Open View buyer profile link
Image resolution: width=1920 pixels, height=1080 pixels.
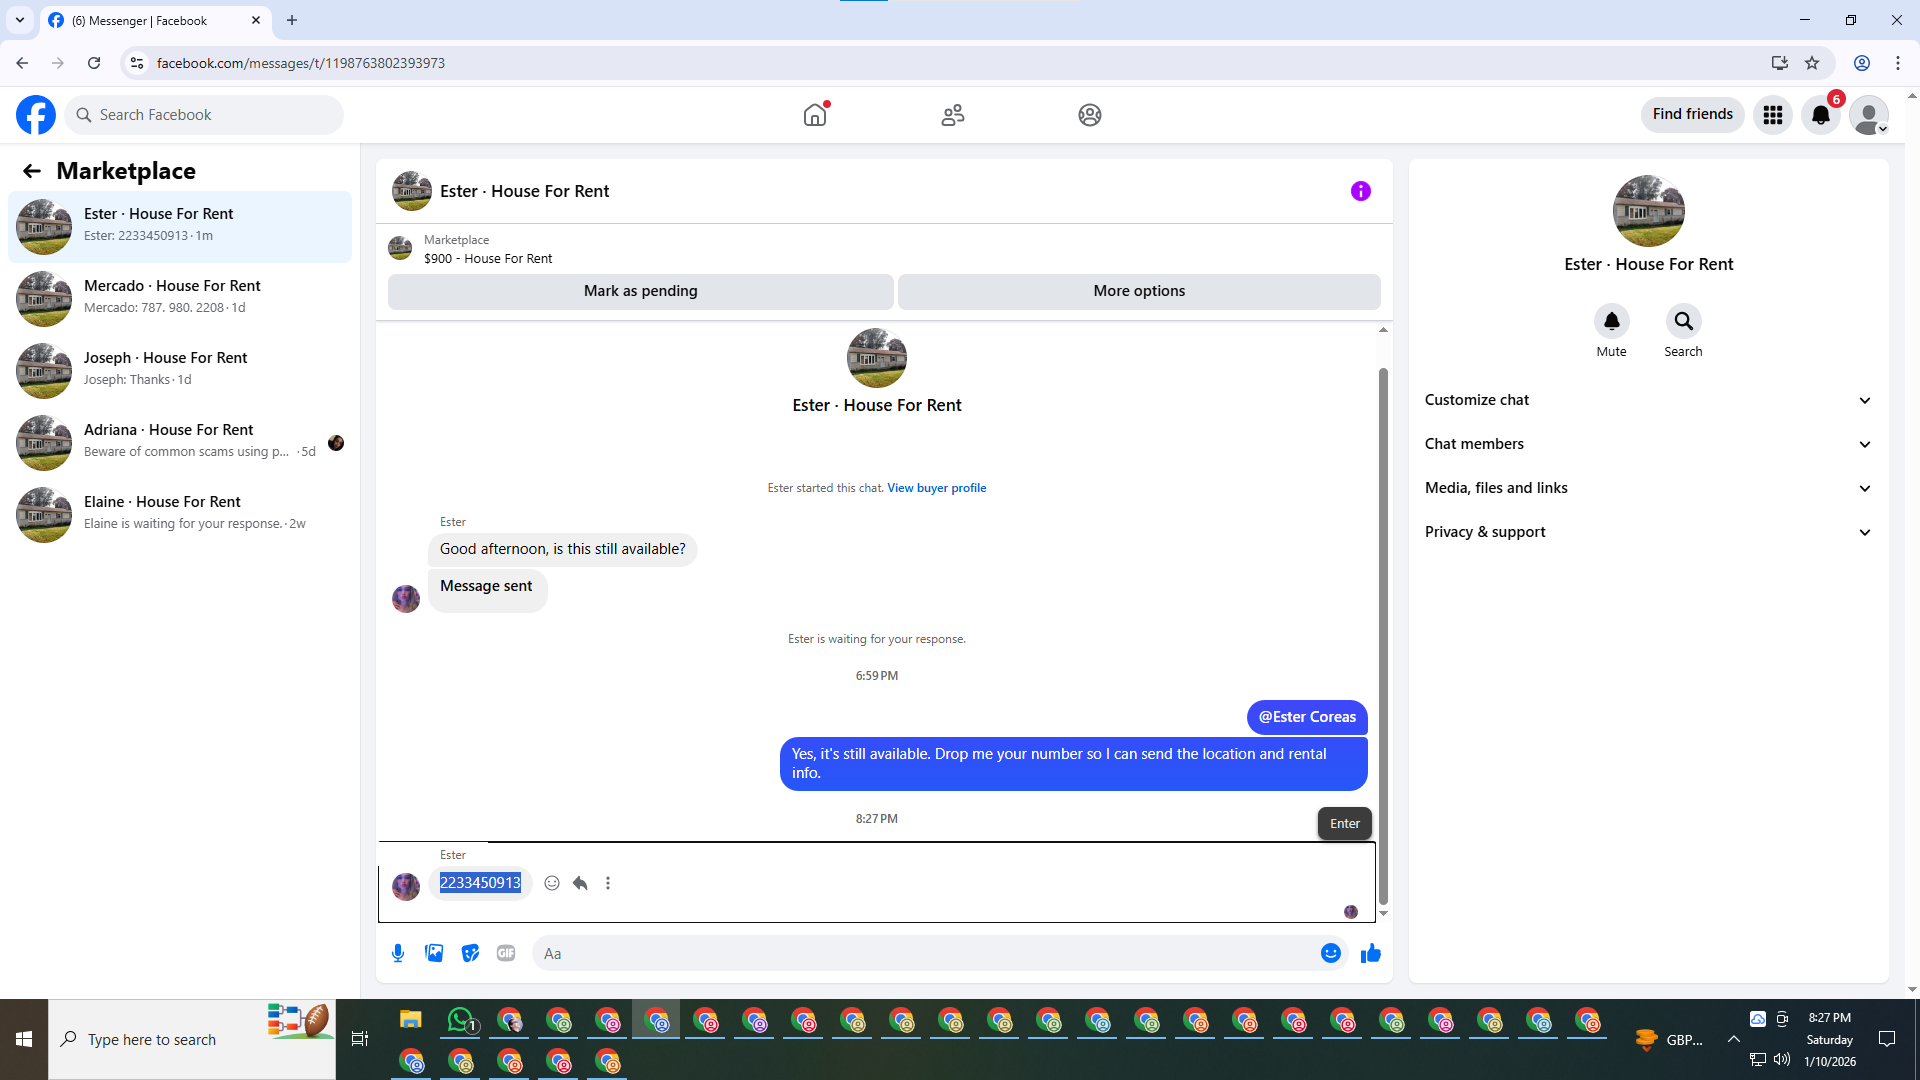click(x=936, y=488)
